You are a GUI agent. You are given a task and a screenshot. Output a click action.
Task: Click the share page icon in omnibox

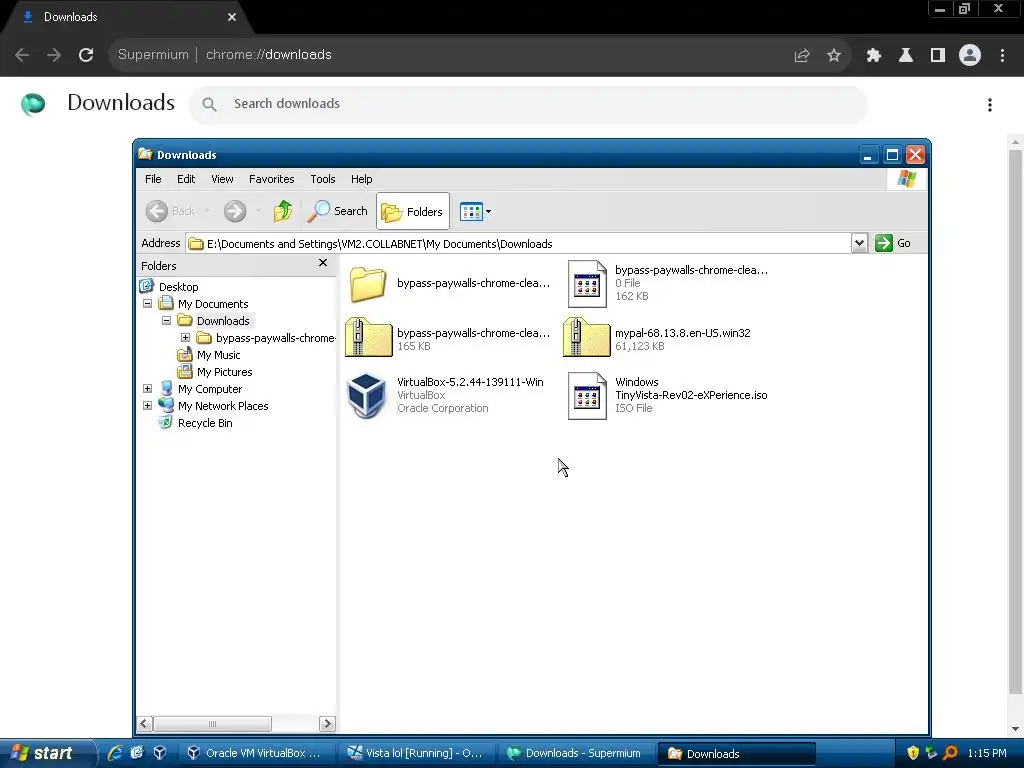[x=802, y=56]
